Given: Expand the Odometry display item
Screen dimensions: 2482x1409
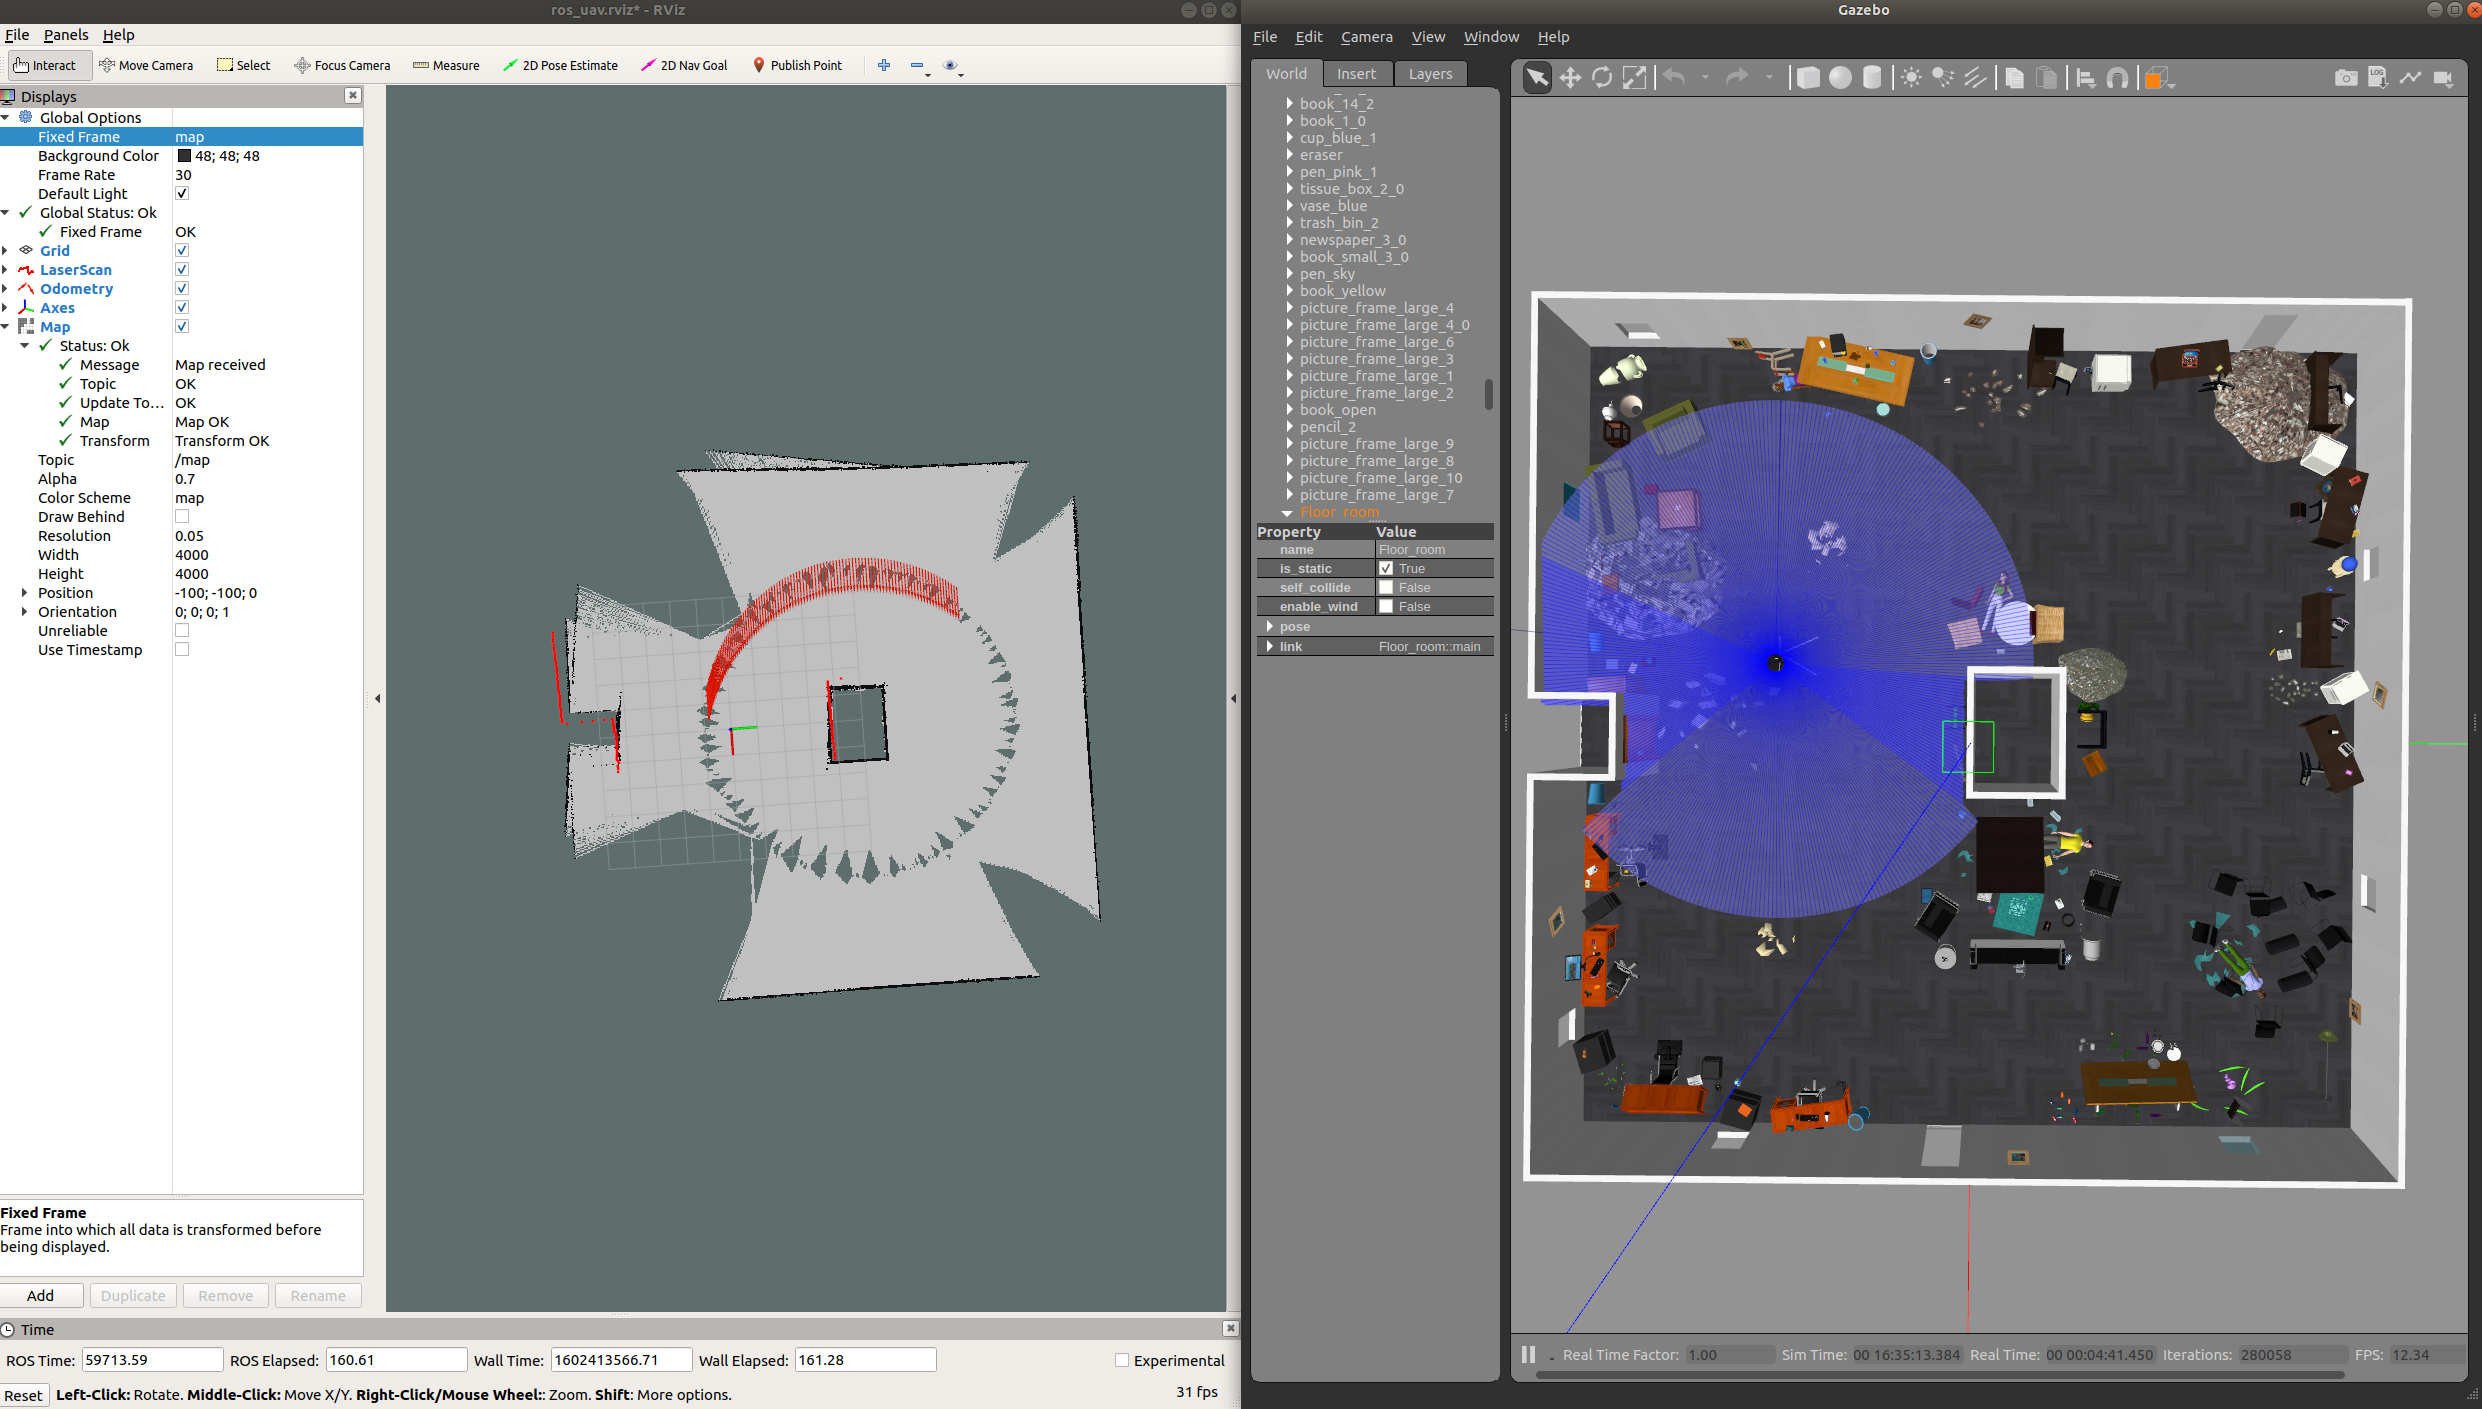Looking at the screenshot, I should 6,289.
